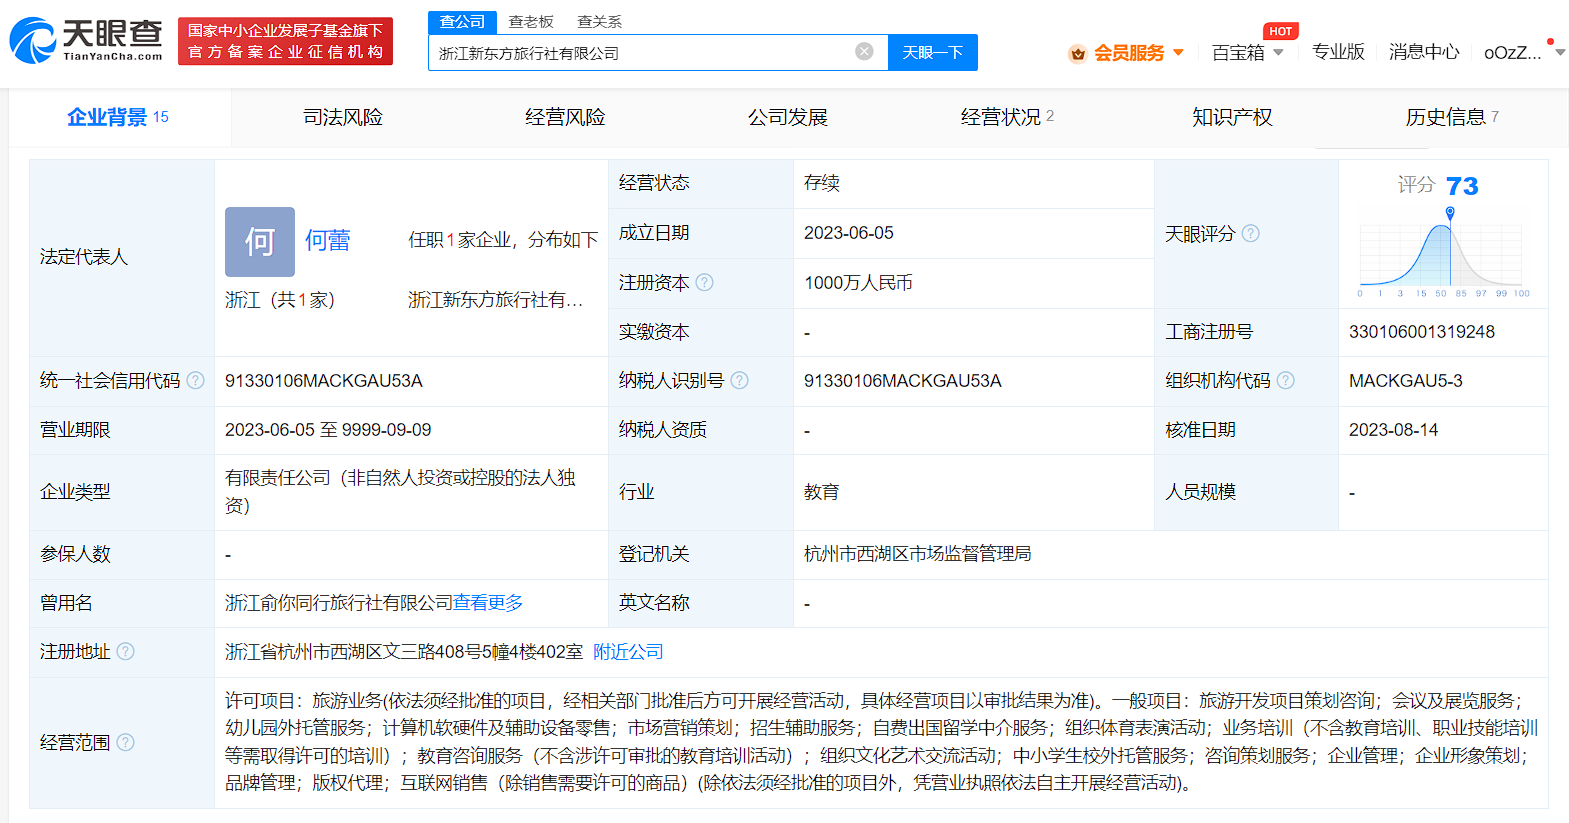Open legal representative 何蕾 profile link
The width and height of the screenshot is (1569, 823).
click(x=328, y=240)
